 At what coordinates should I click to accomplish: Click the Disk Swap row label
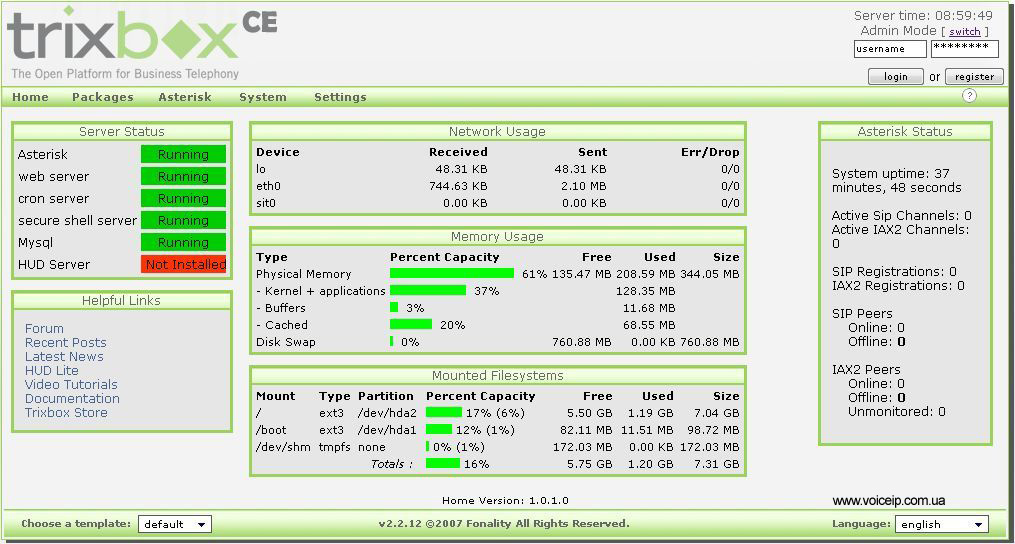pyautogui.click(x=285, y=341)
